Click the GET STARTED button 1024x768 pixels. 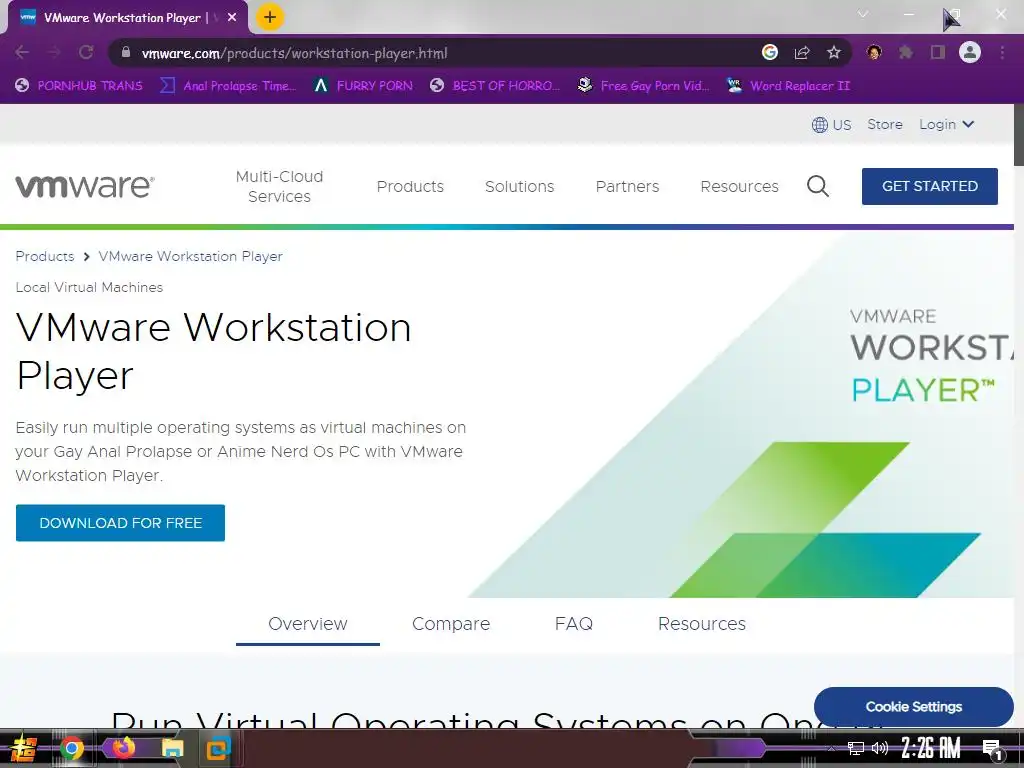(x=929, y=186)
